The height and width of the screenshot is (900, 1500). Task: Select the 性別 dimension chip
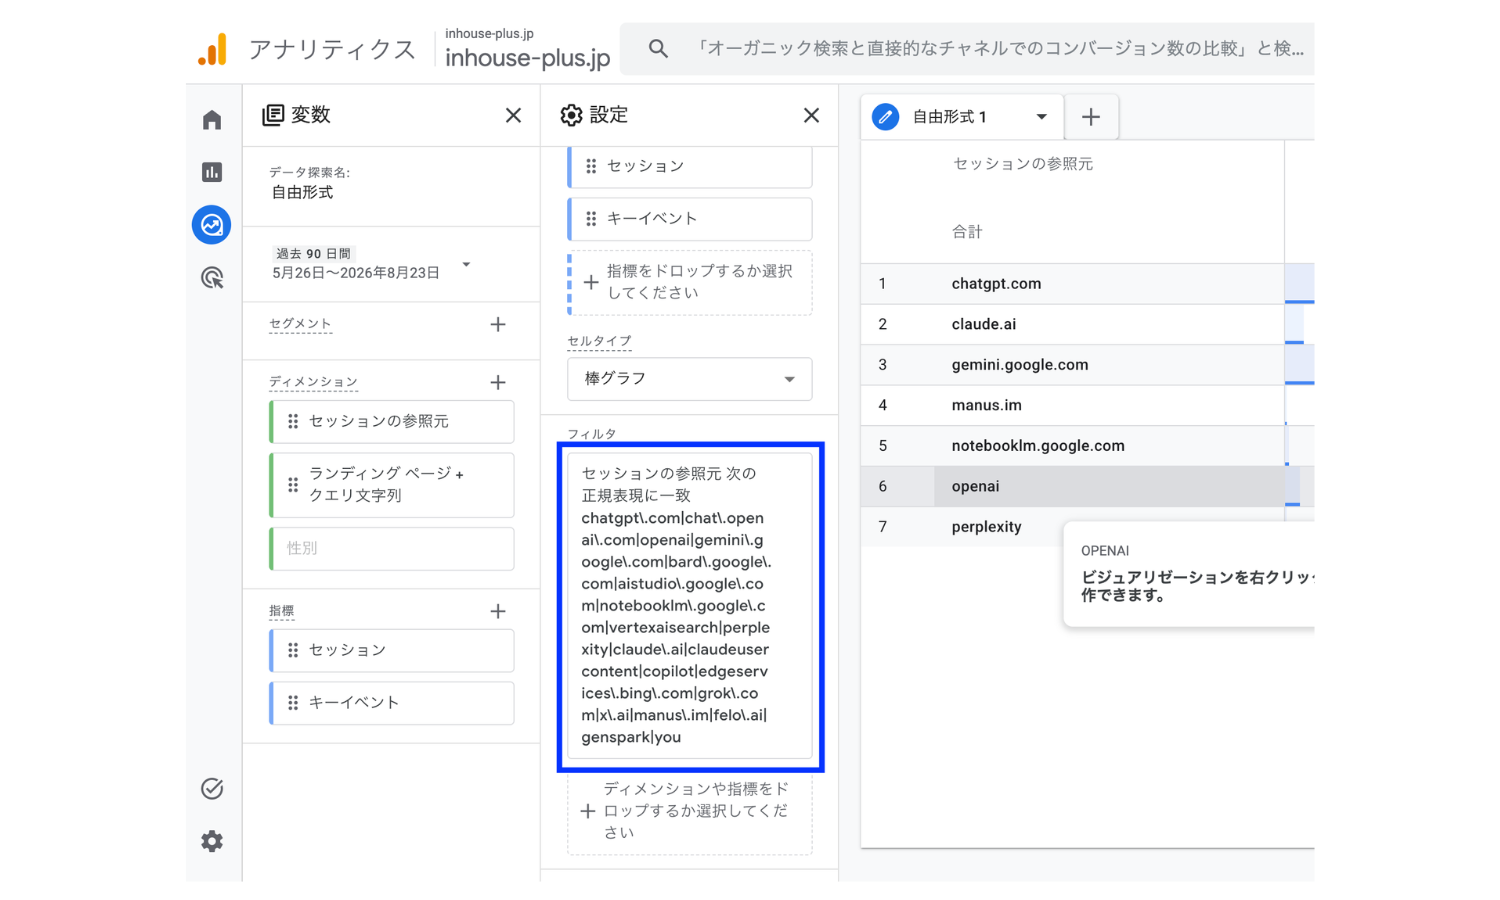pos(392,549)
